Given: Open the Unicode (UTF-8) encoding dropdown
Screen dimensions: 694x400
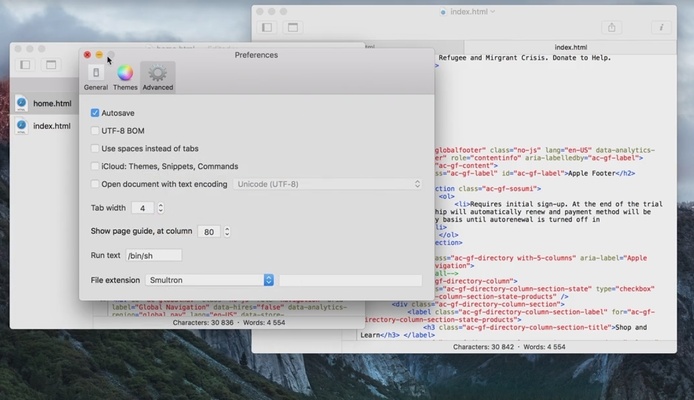Looking at the screenshot, I should [x=328, y=184].
